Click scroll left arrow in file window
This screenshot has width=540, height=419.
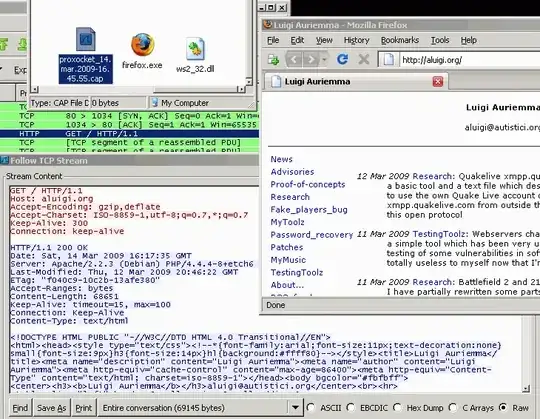point(34,90)
